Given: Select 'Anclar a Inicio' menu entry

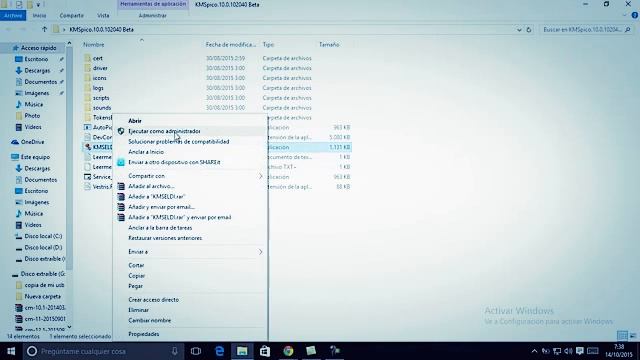Looking at the screenshot, I should [x=146, y=152].
